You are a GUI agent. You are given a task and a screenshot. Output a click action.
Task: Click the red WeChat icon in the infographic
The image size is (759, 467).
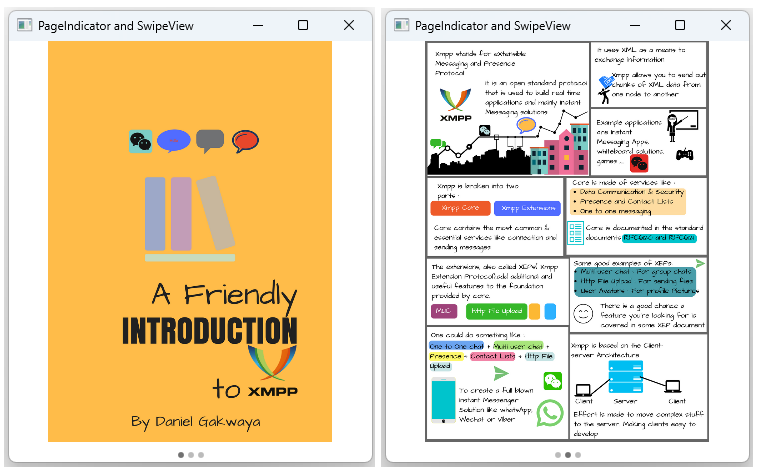pos(639,164)
